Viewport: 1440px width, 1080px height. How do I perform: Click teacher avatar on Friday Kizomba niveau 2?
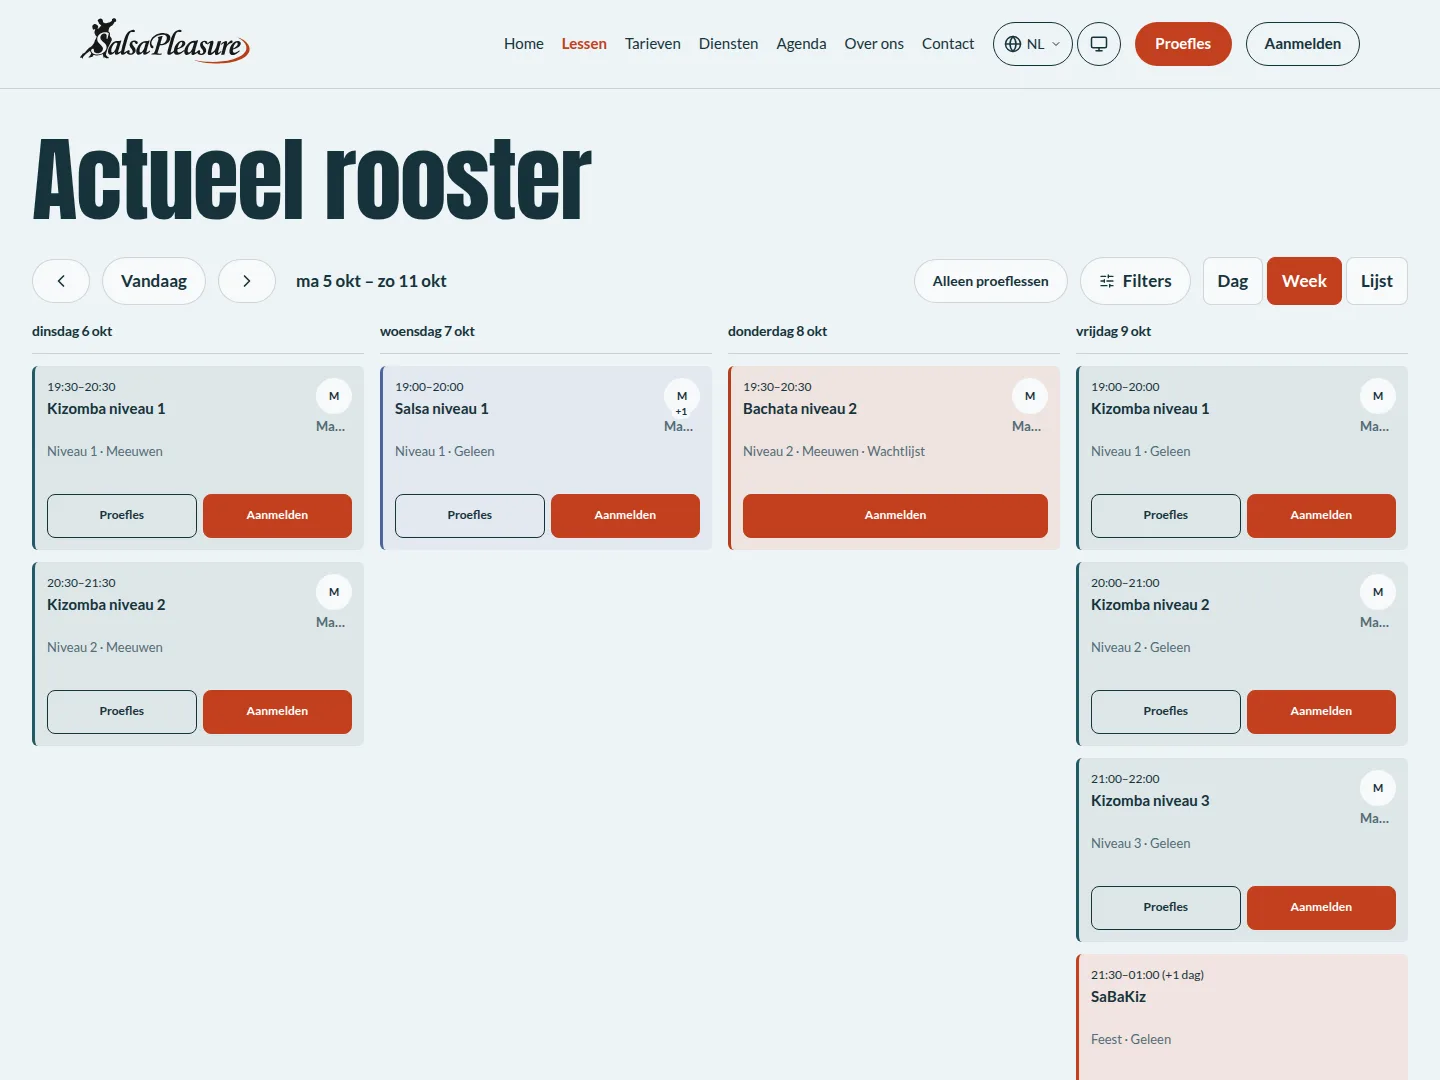[x=1378, y=592]
